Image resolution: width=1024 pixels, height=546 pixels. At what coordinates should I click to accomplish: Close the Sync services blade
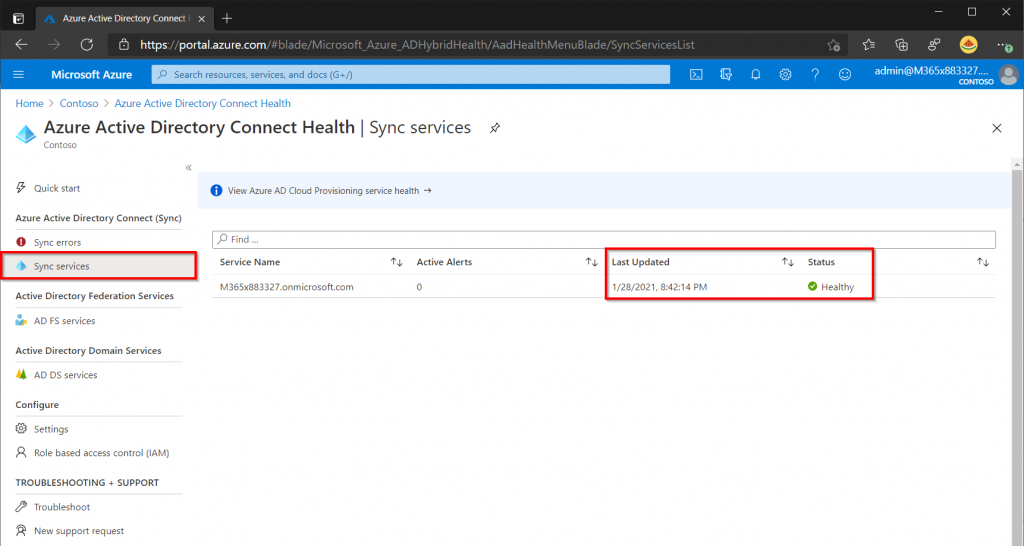click(x=997, y=128)
